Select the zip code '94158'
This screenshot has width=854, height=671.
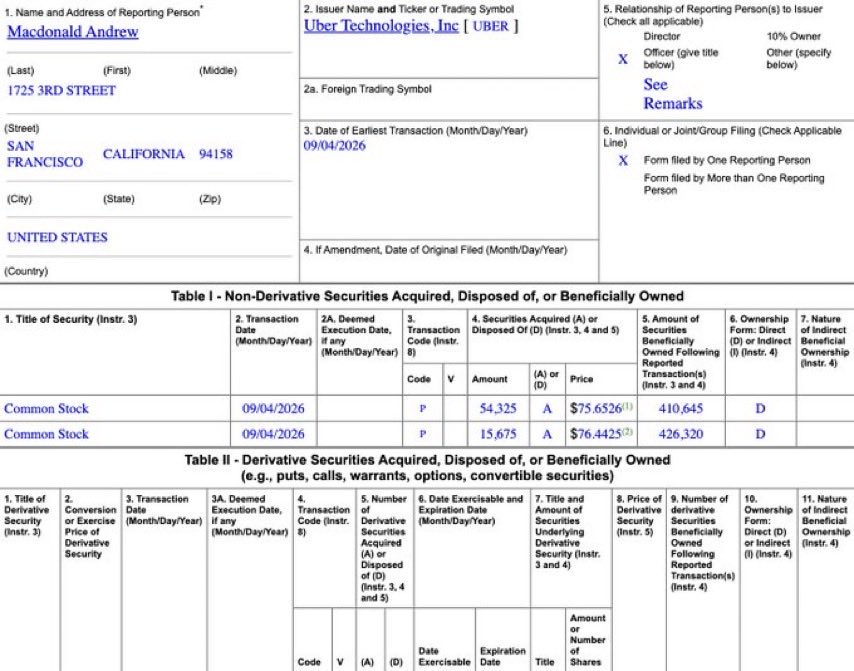(x=216, y=154)
